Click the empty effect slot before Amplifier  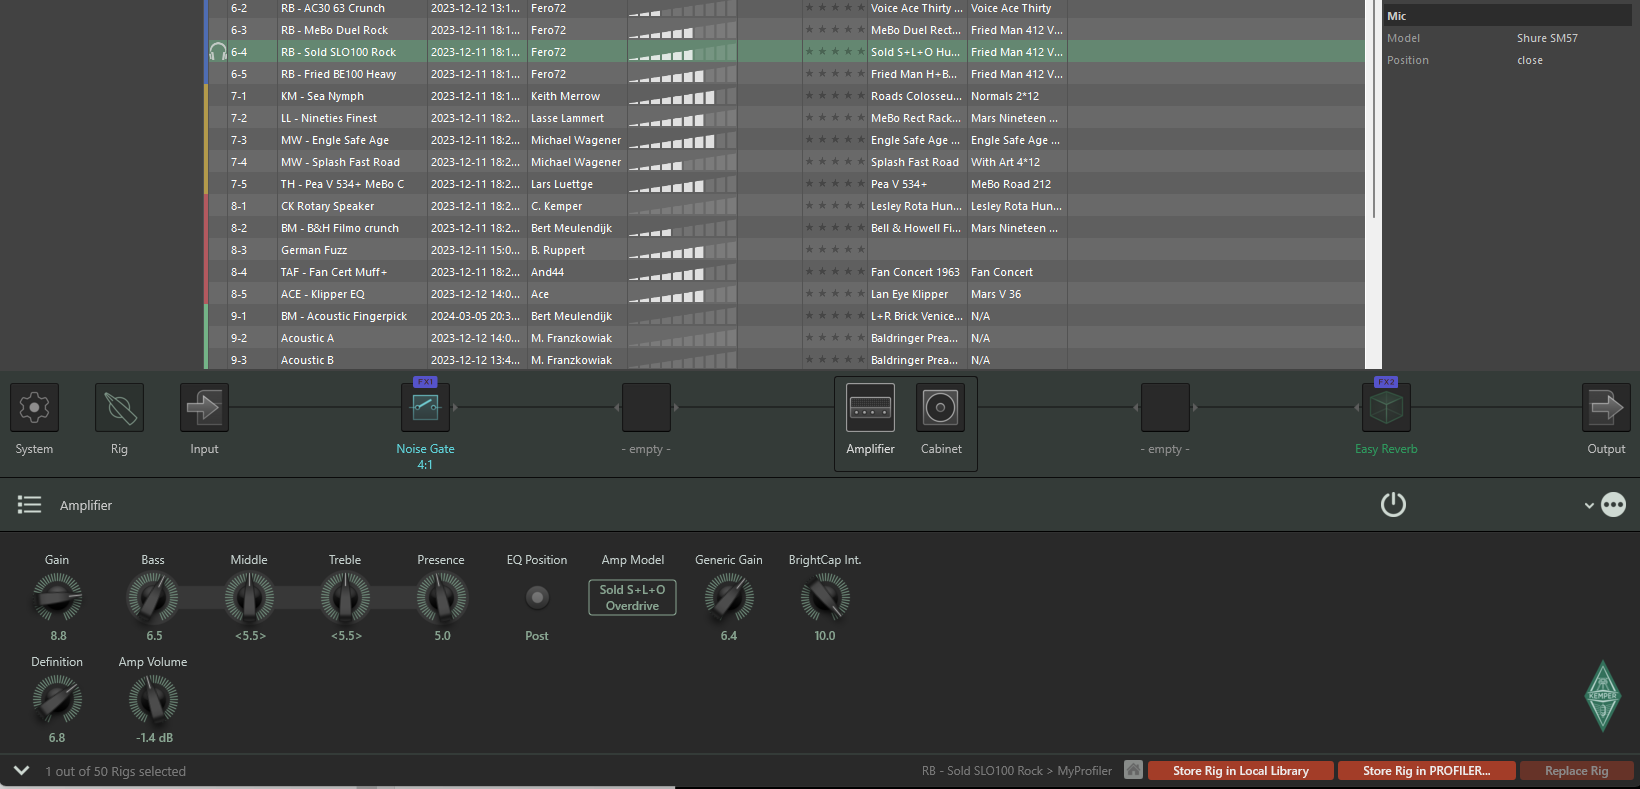point(646,408)
